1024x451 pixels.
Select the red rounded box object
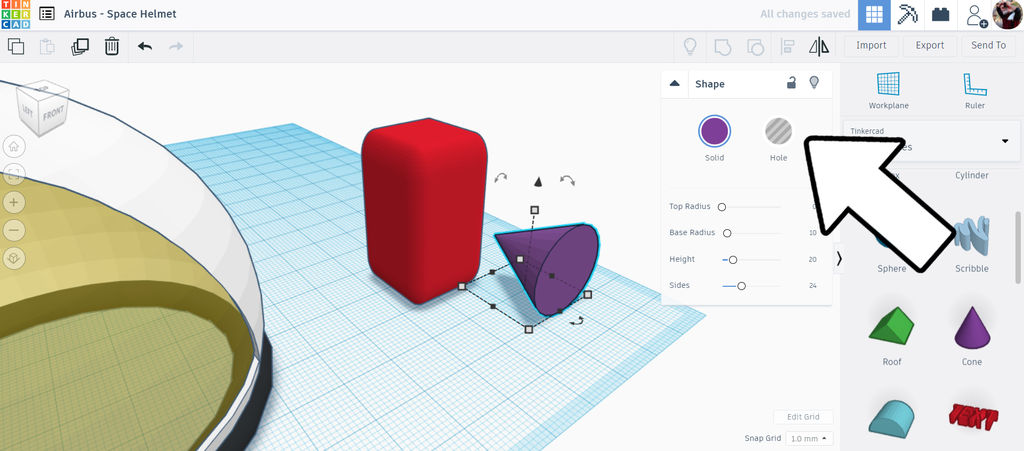pyautogui.click(x=424, y=209)
